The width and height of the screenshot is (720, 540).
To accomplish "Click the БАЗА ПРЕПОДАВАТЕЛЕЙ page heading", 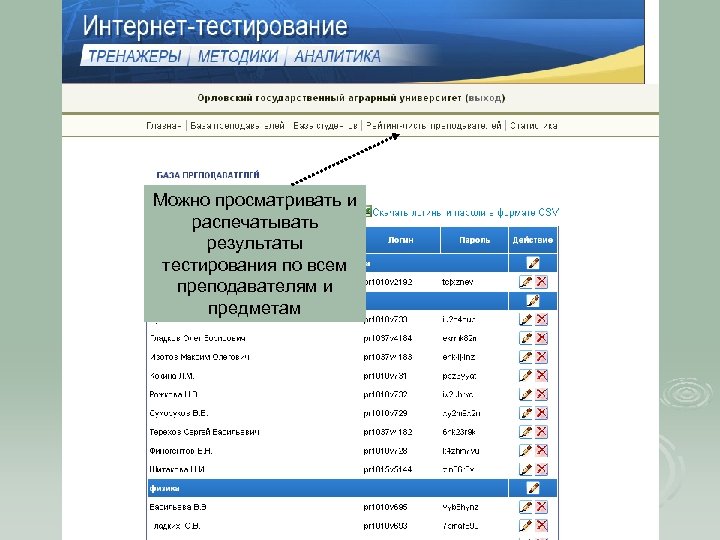I will coord(208,175).
